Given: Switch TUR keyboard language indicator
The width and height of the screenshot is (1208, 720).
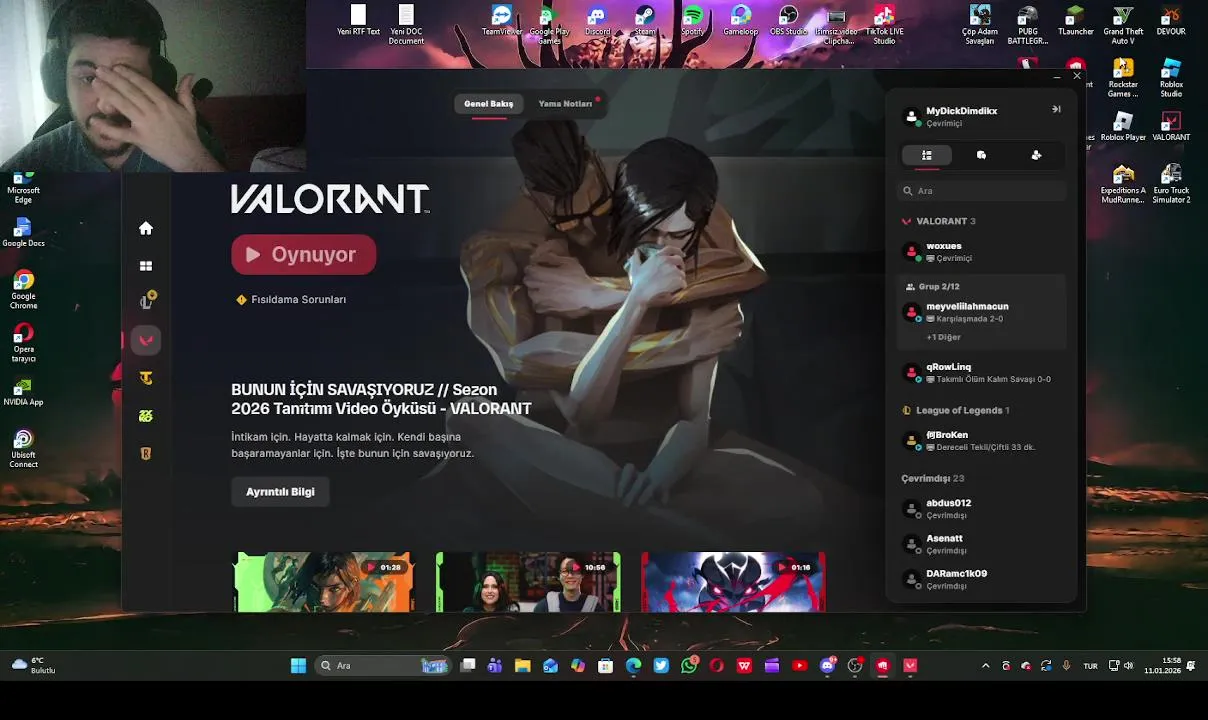Looking at the screenshot, I should coord(1090,666).
